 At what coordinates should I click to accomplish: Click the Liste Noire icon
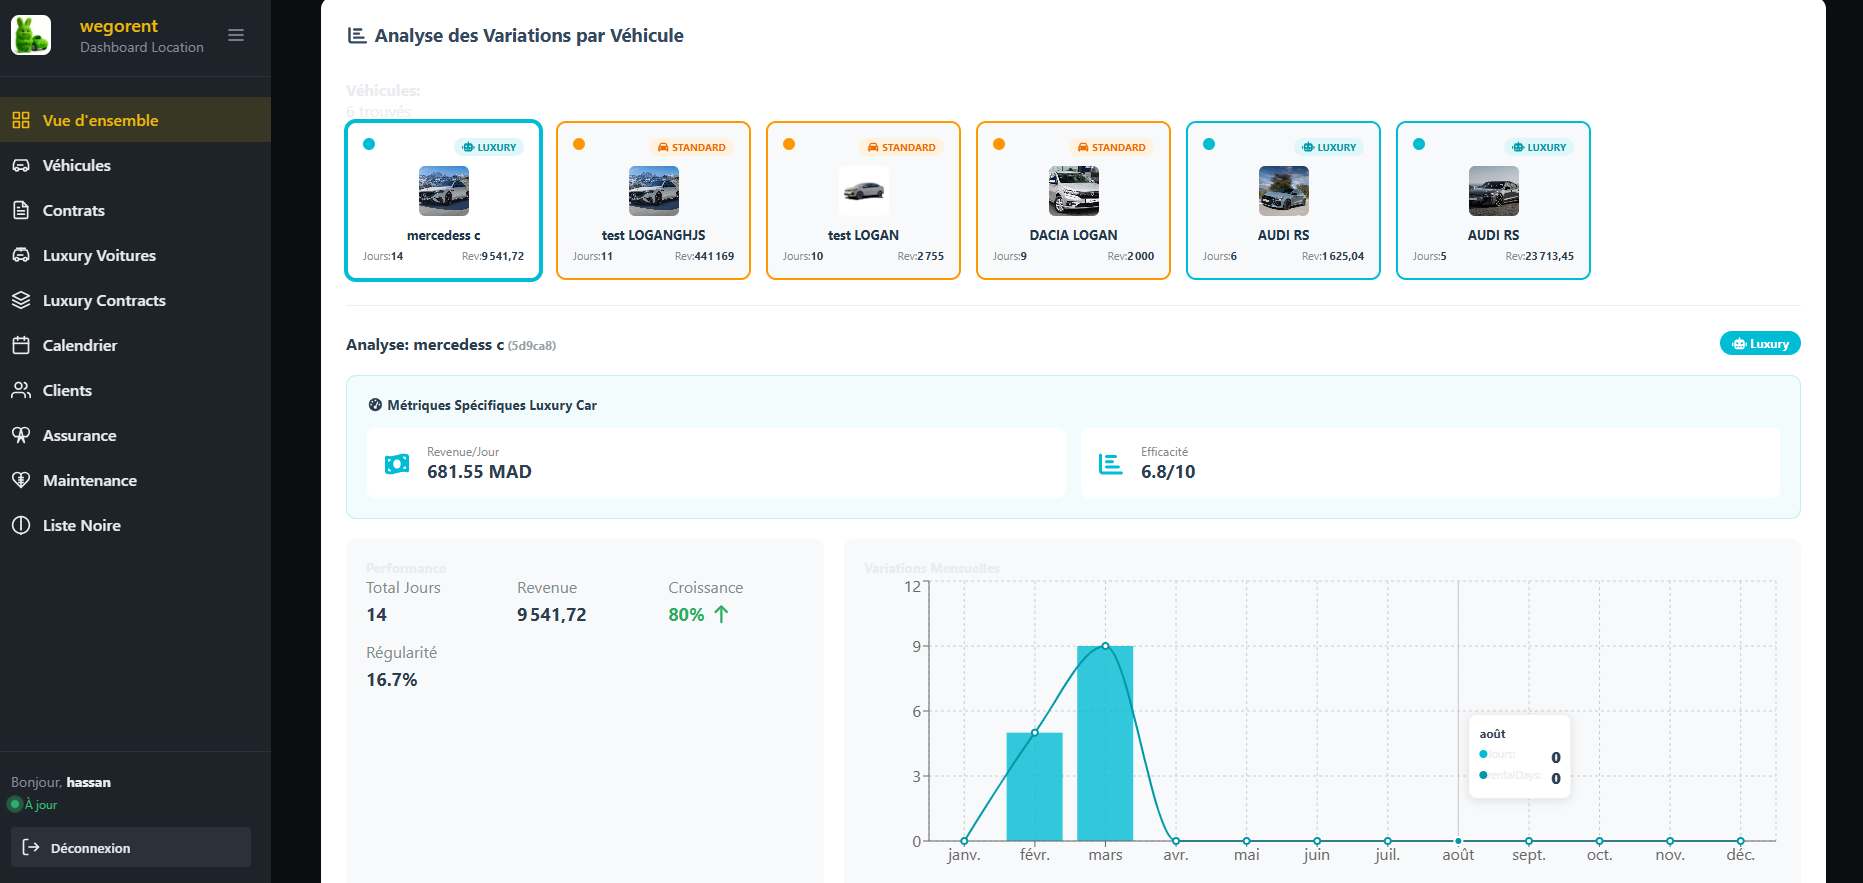21,526
